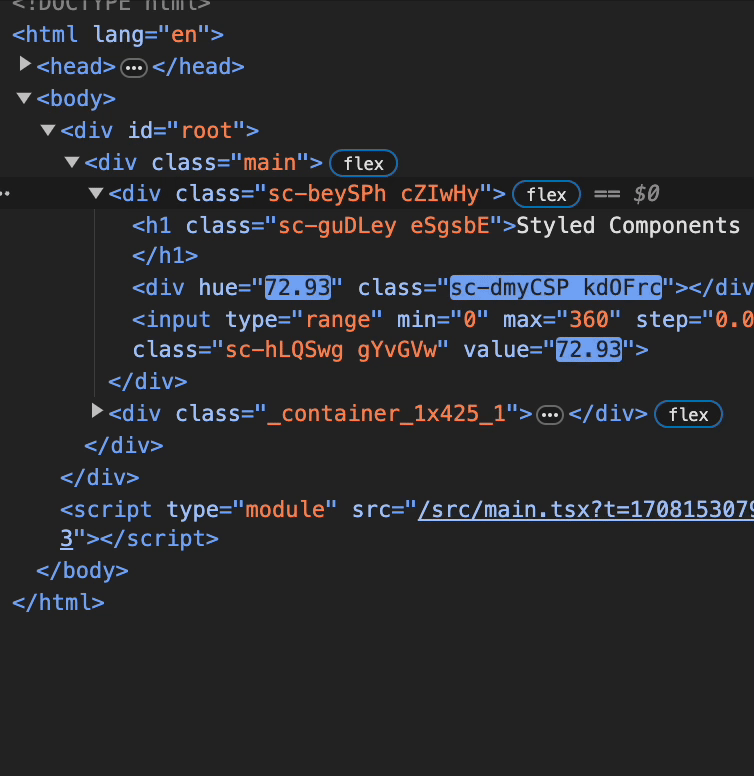Image resolution: width=754 pixels, height=776 pixels.
Task: Expand the _container_1x425_1 div
Action: click(x=97, y=411)
